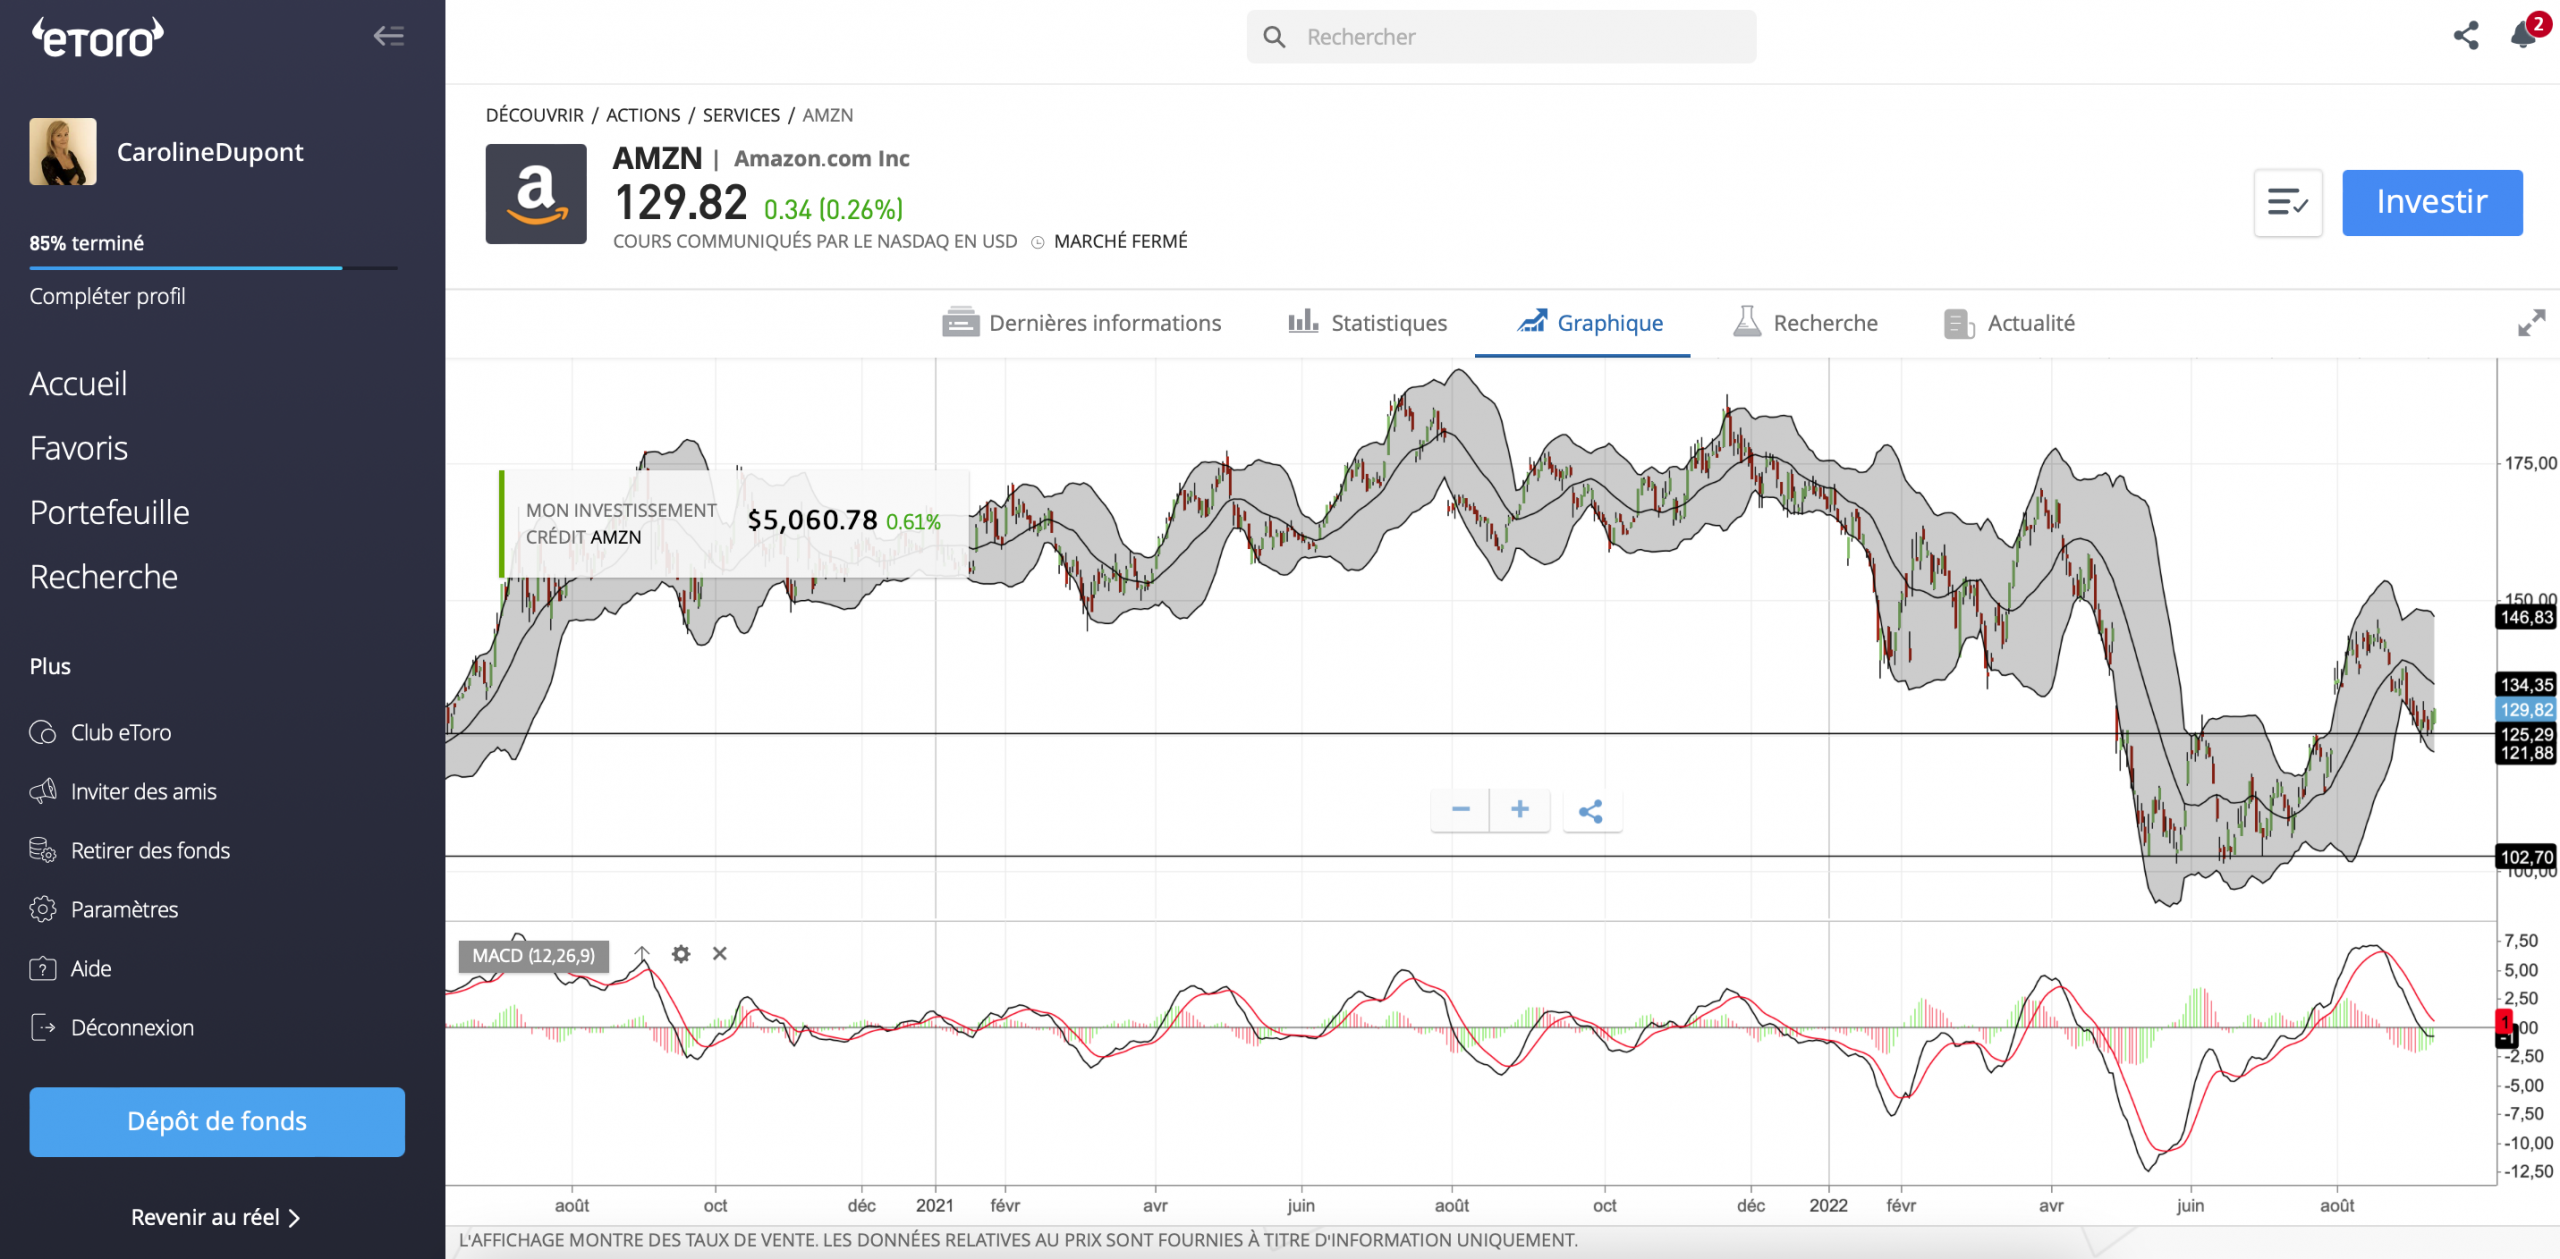Open Recherche in left sidebar
2560x1259 pixels.
click(104, 577)
